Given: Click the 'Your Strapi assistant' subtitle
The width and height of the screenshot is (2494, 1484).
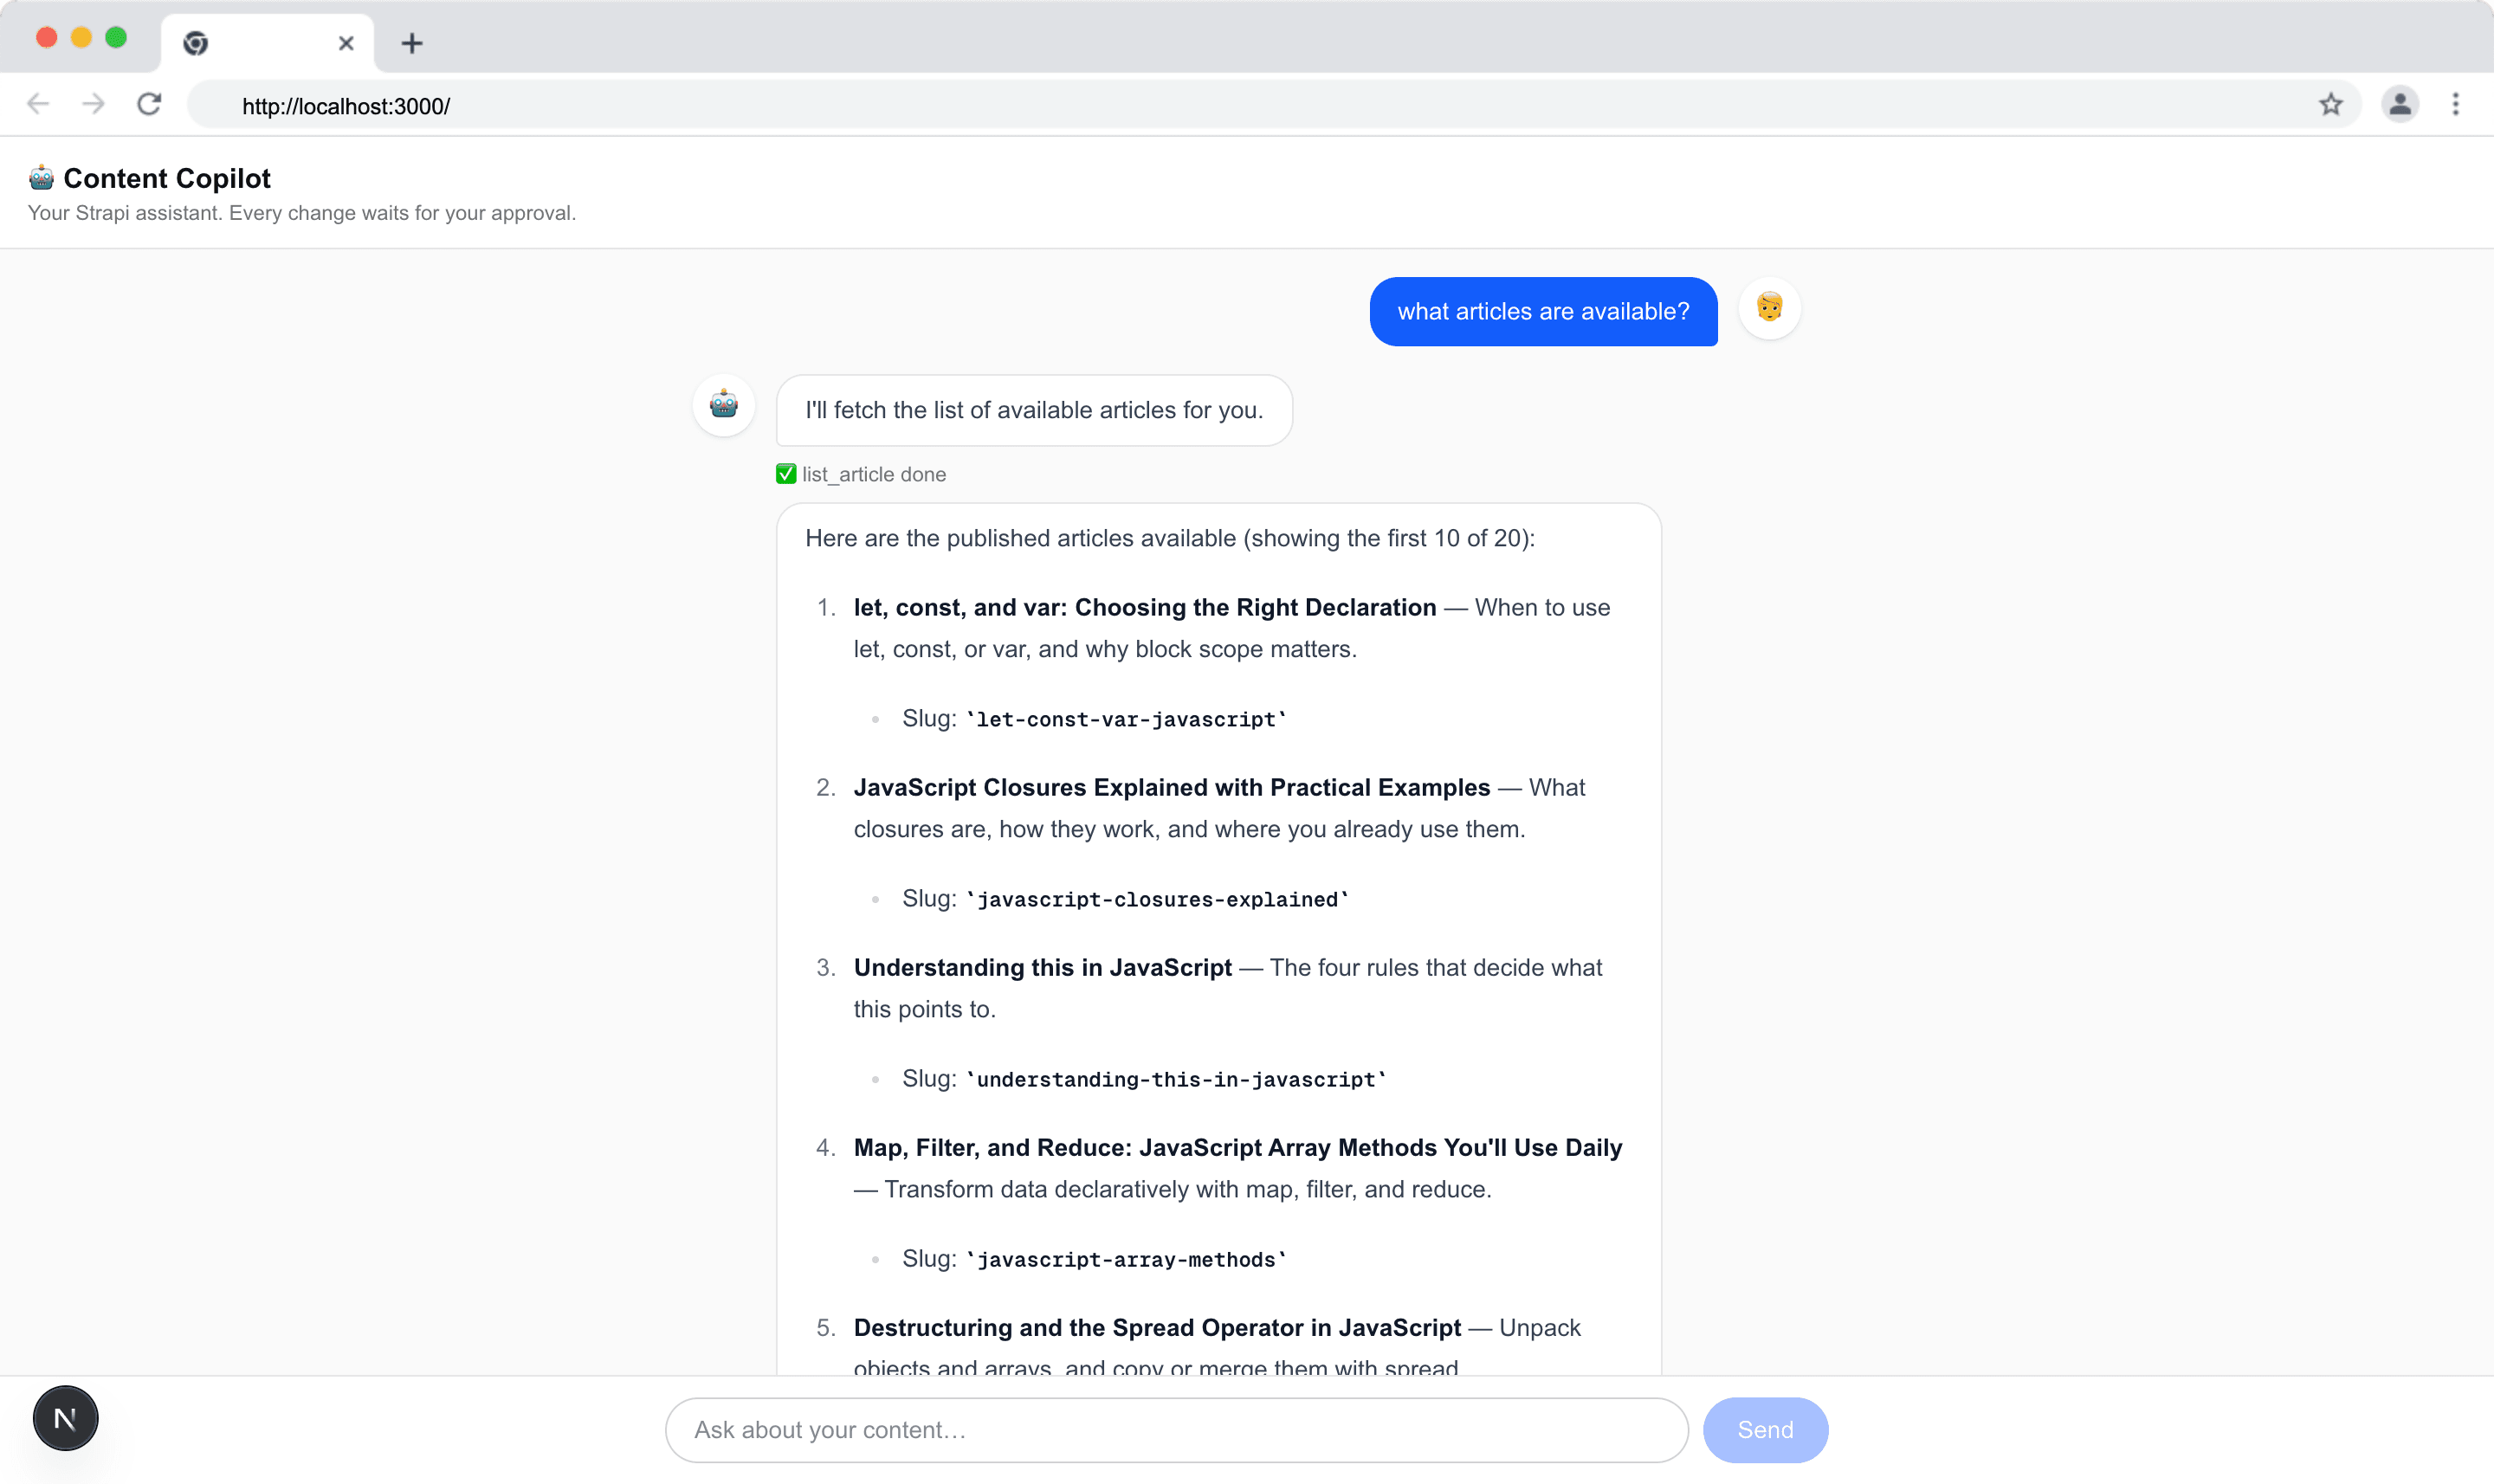Looking at the screenshot, I should pos(302,213).
